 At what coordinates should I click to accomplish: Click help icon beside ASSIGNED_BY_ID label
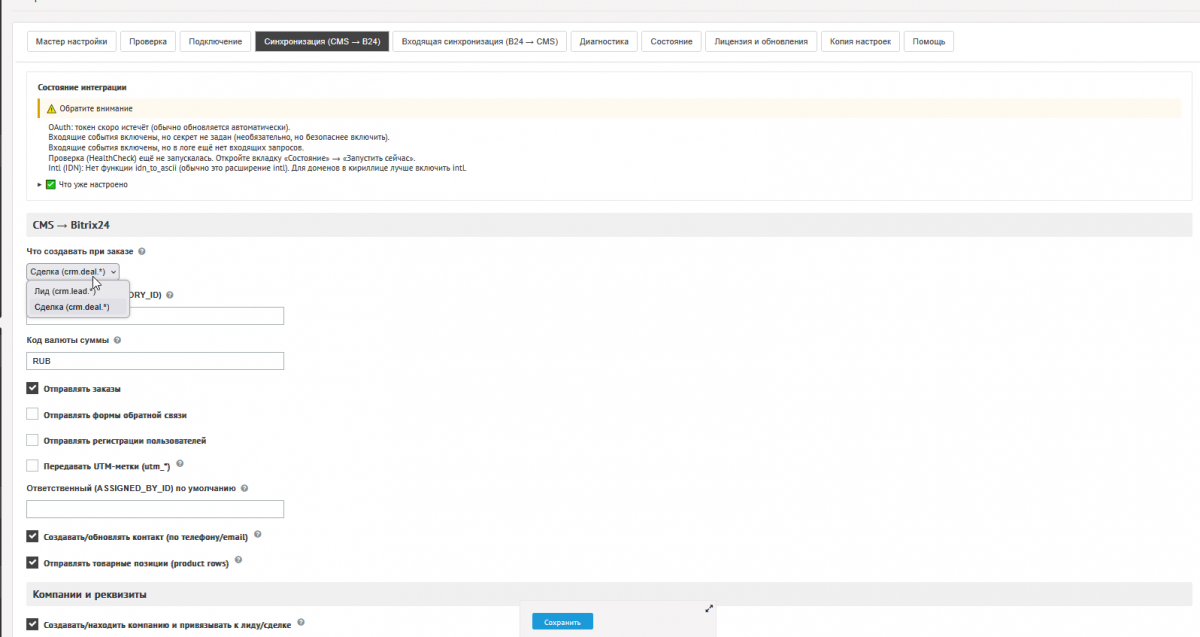pyautogui.click(x=245, y=489)
